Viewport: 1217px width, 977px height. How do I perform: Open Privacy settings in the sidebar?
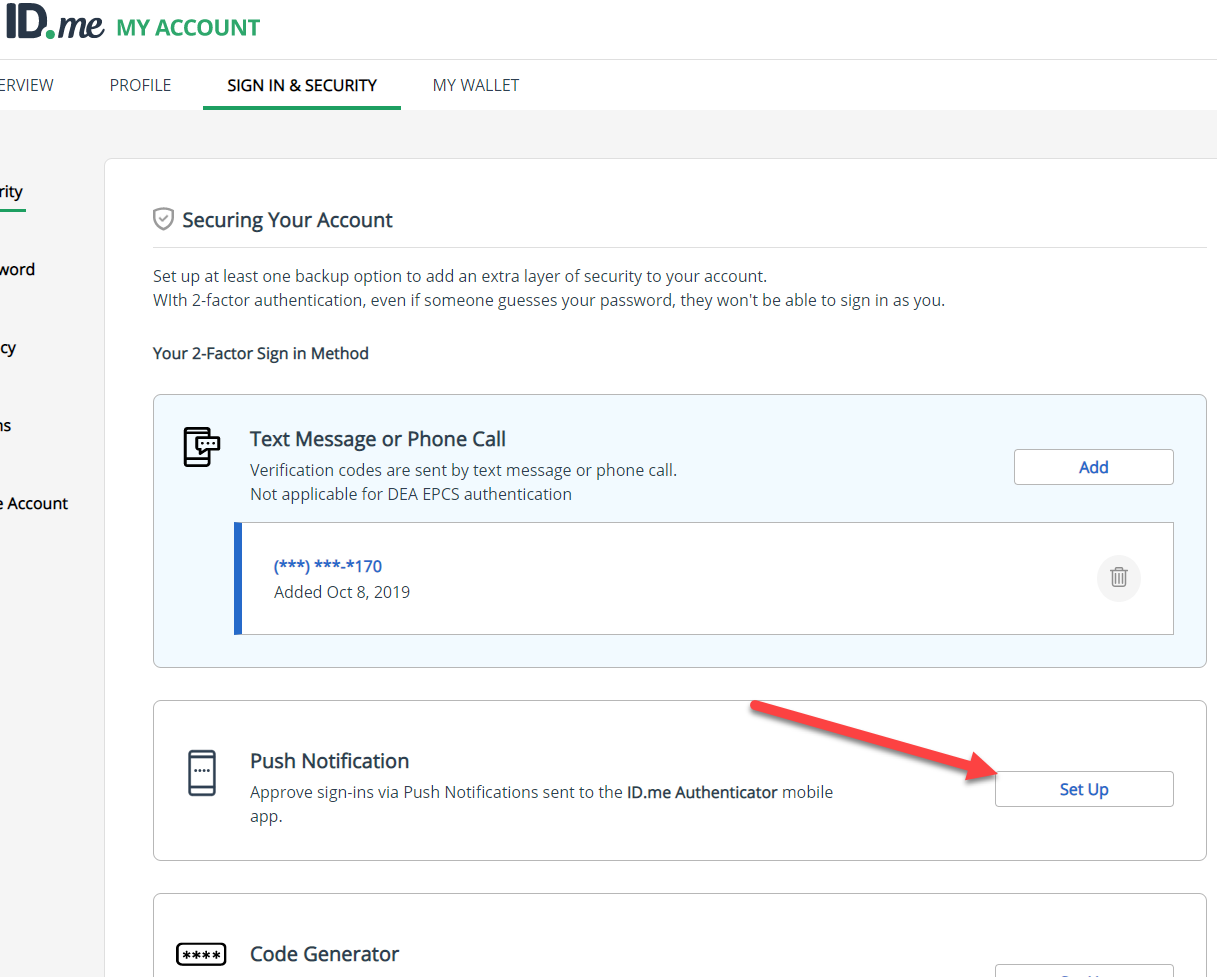6,347
